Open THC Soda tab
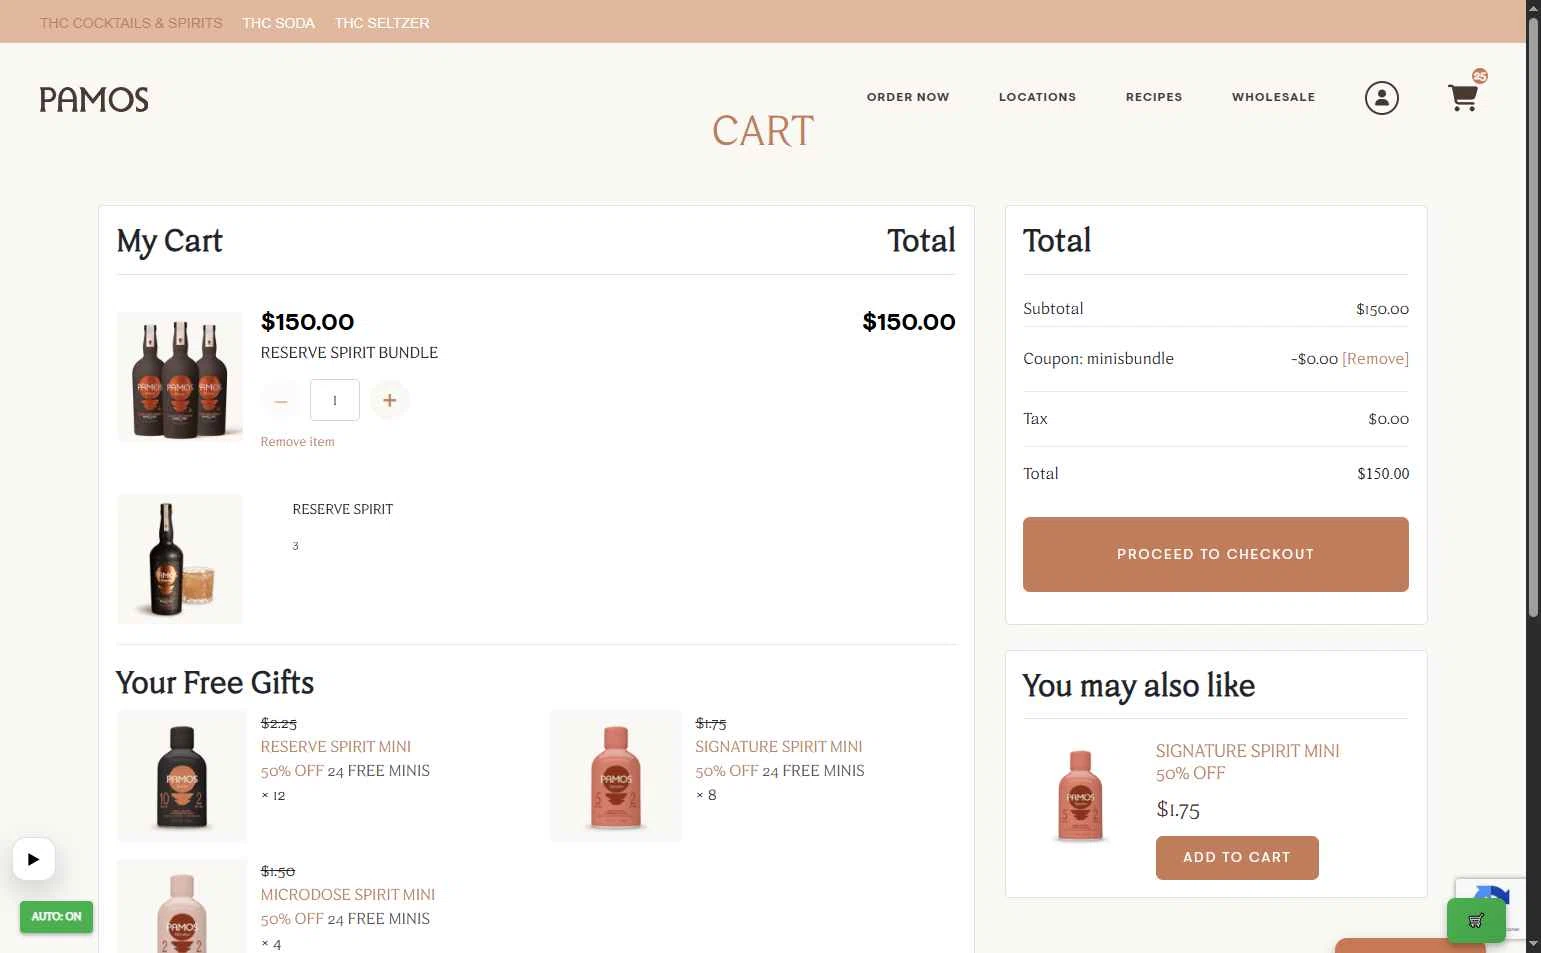Image resolution: width=1541 pixels, height=953 pixels. coord(279,23)
